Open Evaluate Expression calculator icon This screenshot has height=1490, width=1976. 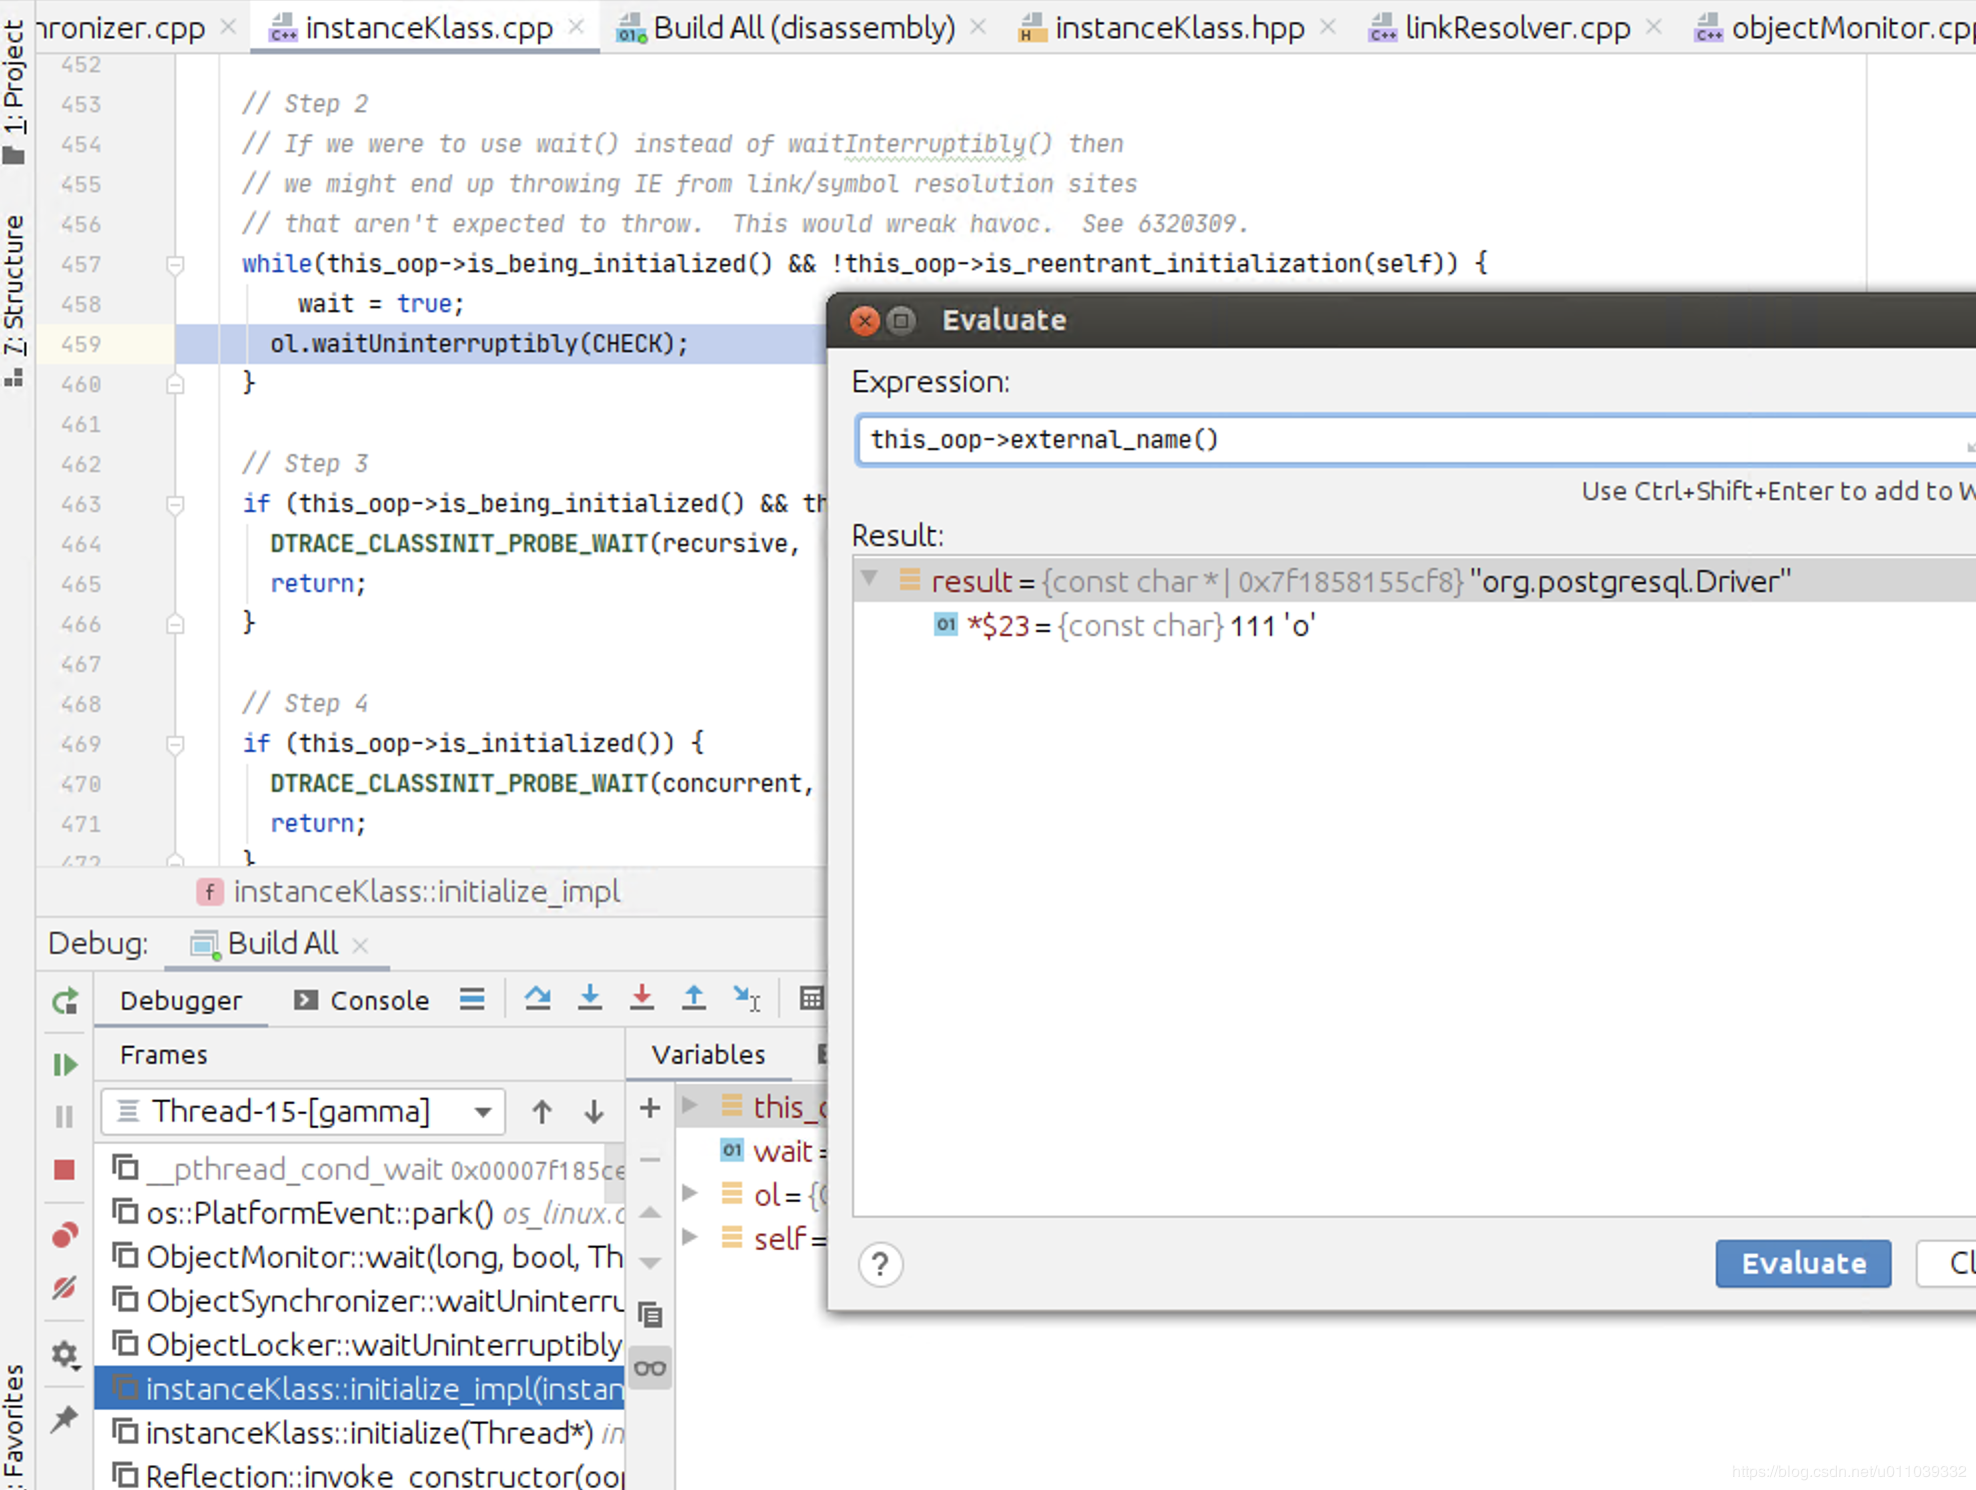point(812,998)
